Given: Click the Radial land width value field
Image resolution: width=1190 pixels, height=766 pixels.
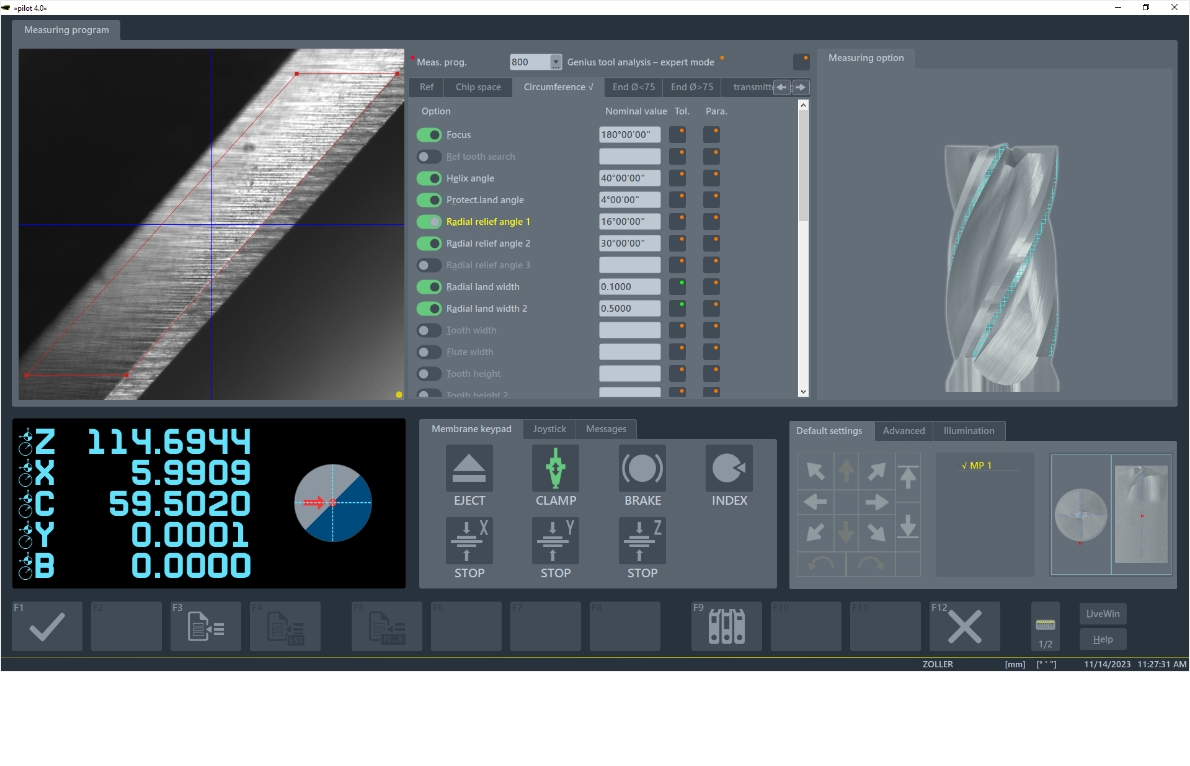Looking at the screenshot, I should (x=629, y=287).
